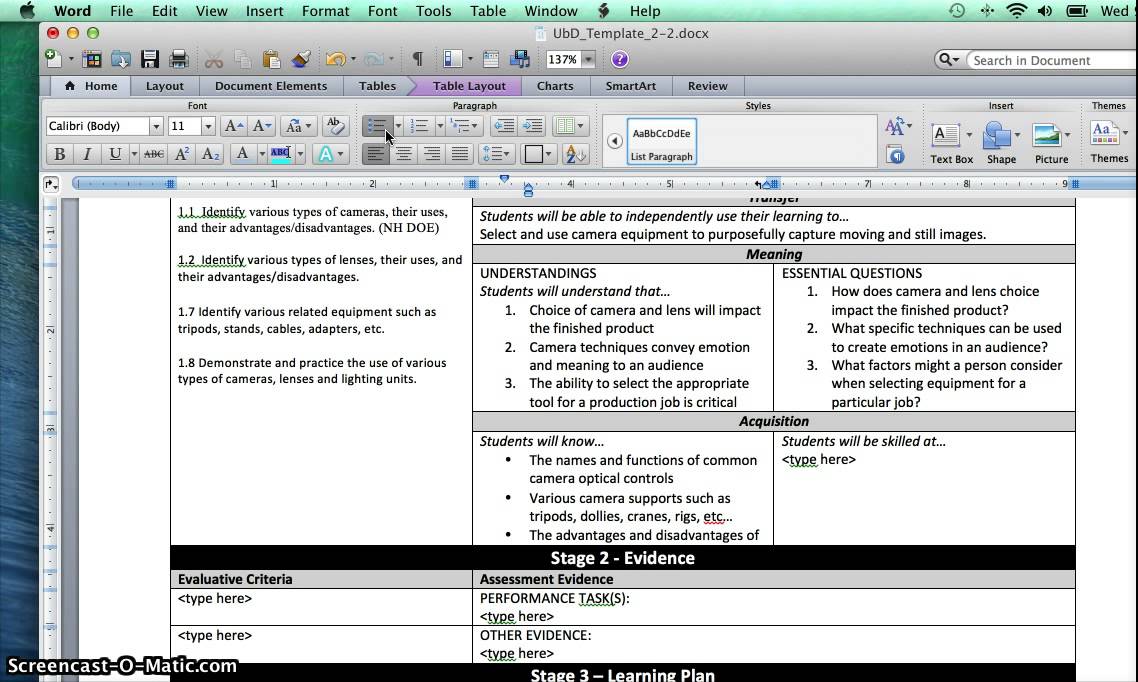Cut selection with scissors icon
Screen dimensions: 1138x682
point(213,59)
